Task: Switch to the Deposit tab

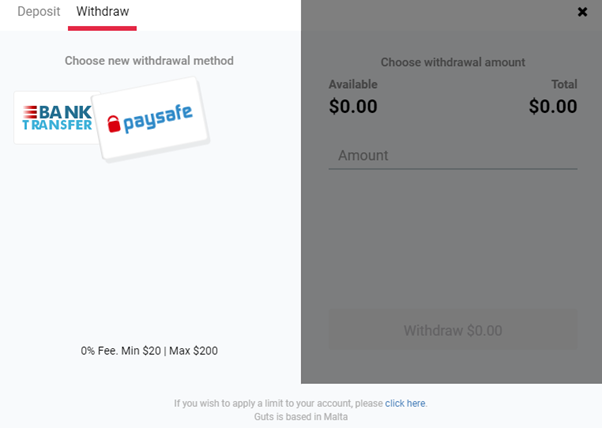Action: coord(39,12)
